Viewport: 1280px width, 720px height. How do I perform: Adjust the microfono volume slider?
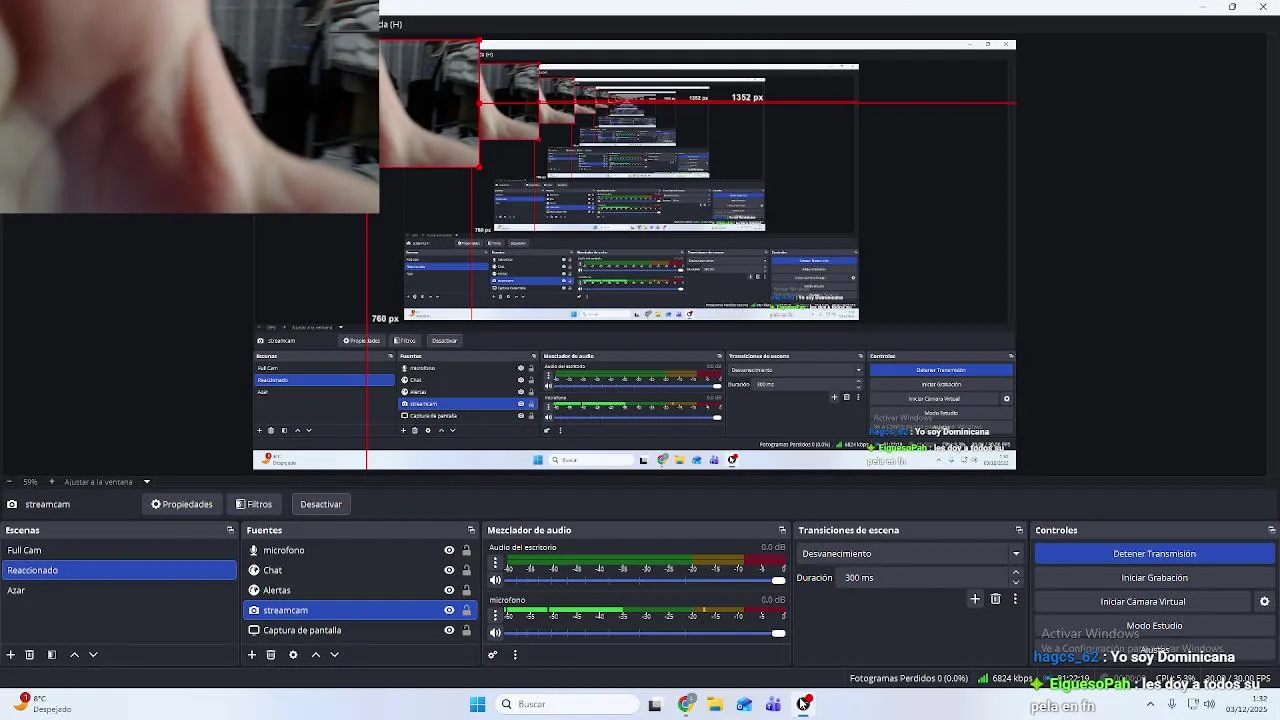click(x=643, y=632)
